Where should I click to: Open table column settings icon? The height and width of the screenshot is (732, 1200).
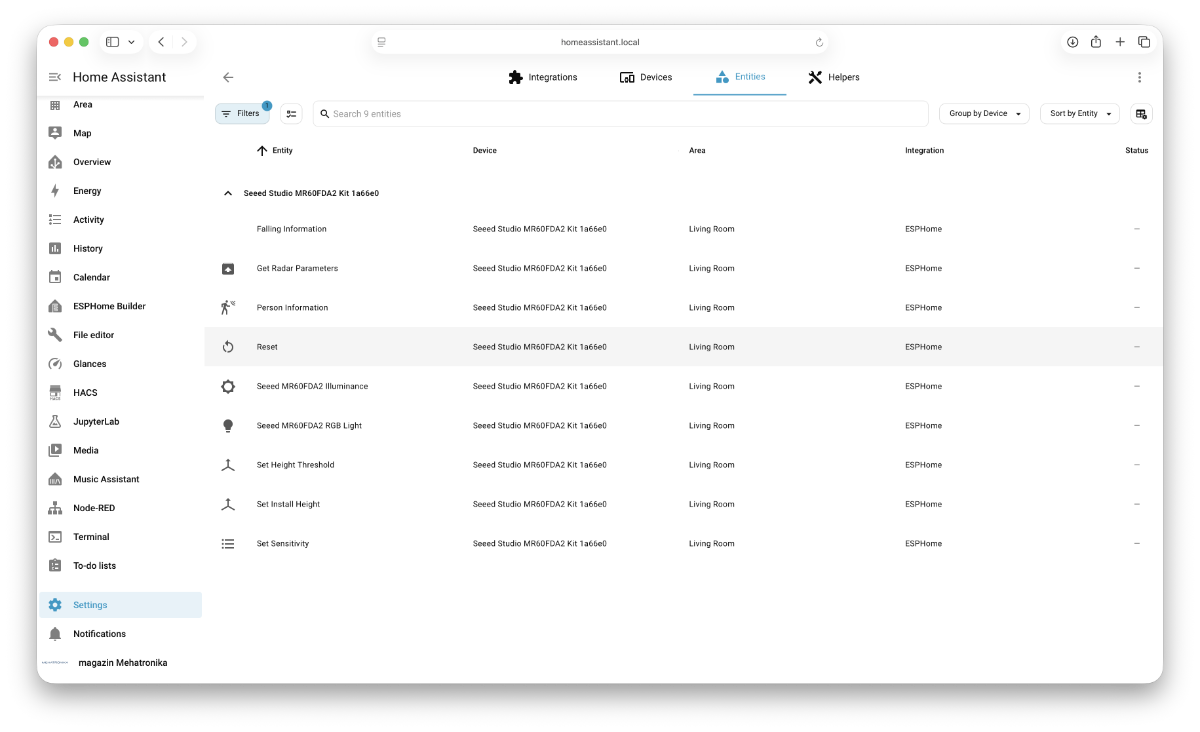[x=1141, y=114]
